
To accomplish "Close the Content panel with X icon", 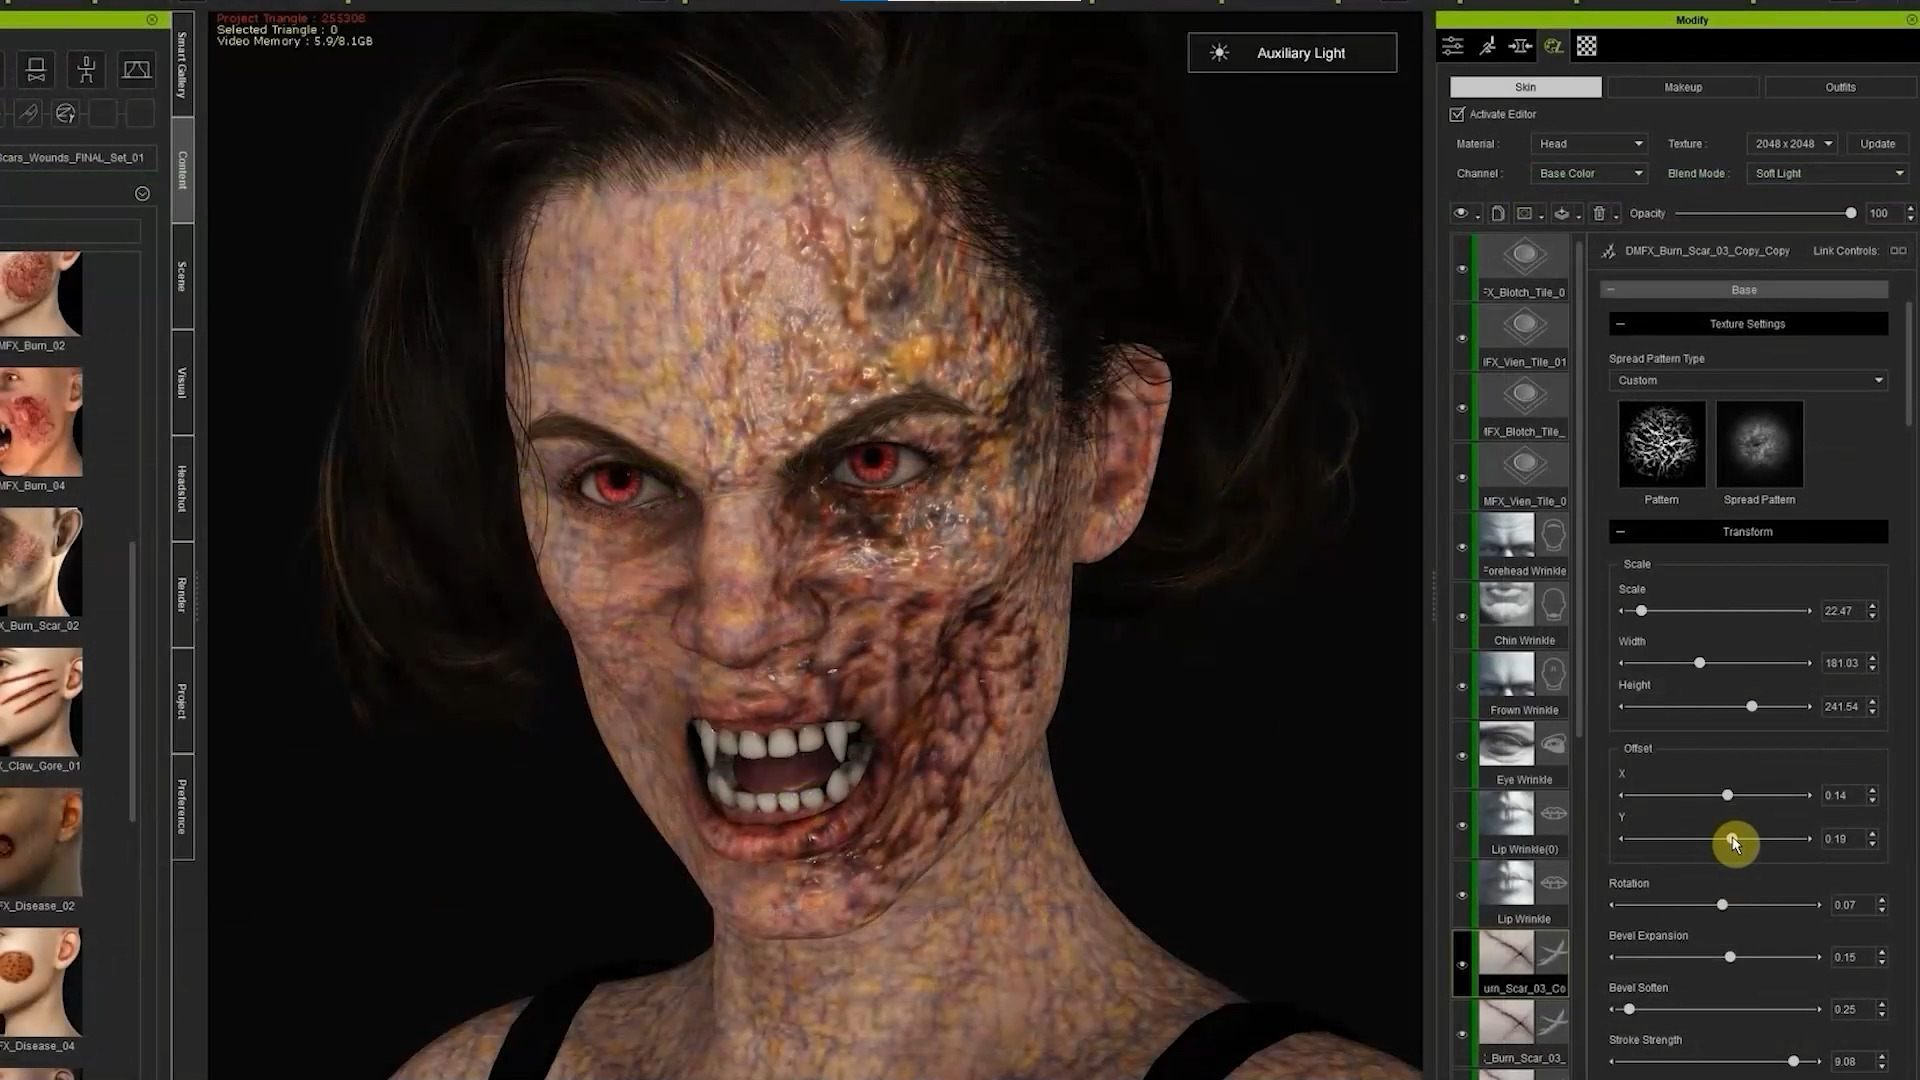I will (x=152, y=19).
